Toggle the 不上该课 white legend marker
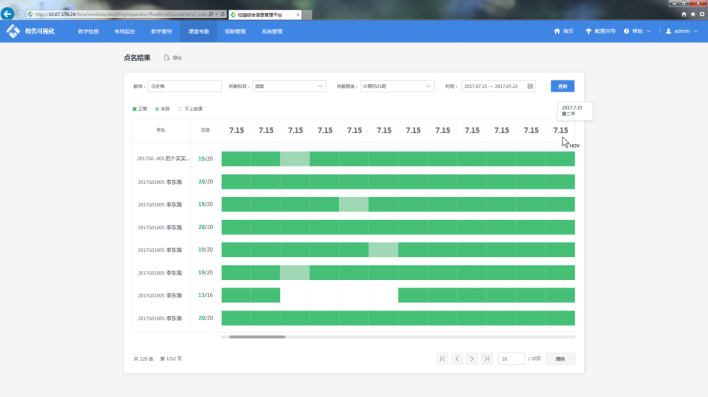The width and height of the screenshot is (708, 397). [180, 109]
